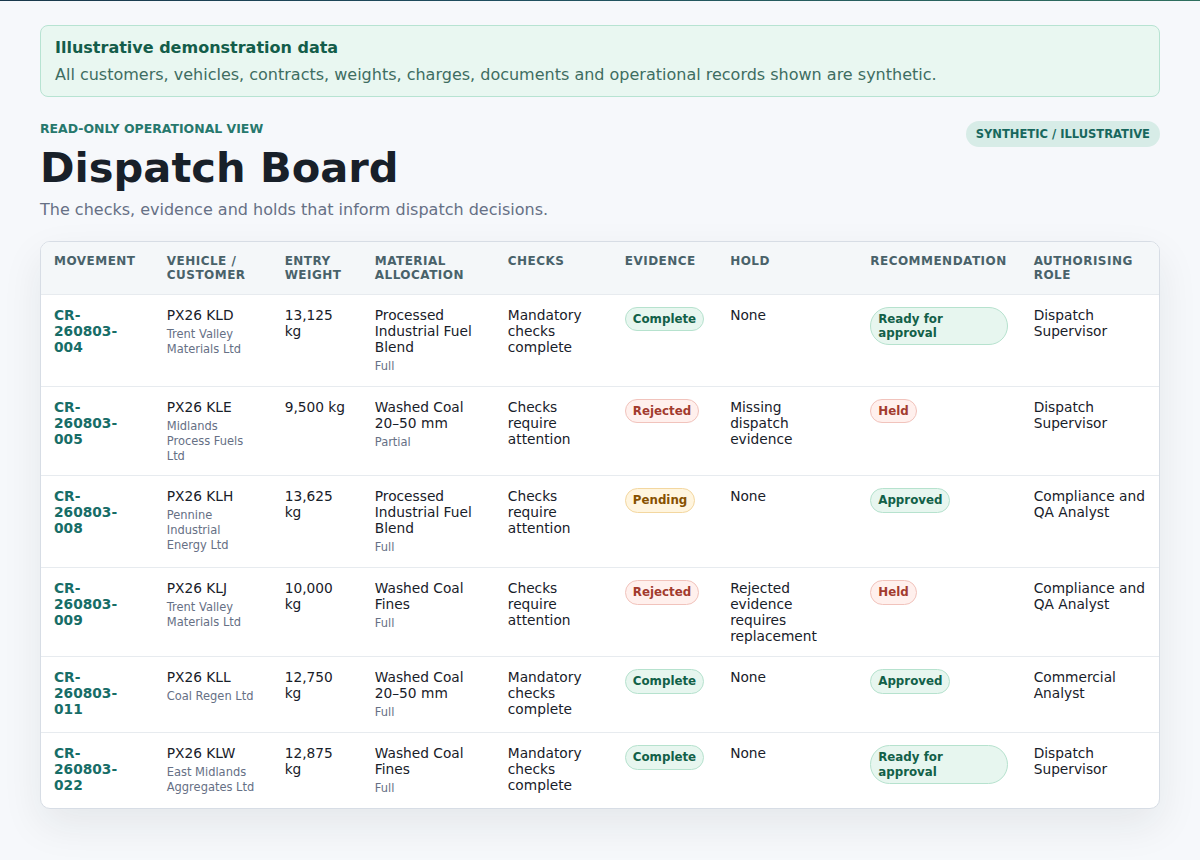Click Ready for approval badge for PX26 KLD
Screen dimensions: 1200x860
938,326
